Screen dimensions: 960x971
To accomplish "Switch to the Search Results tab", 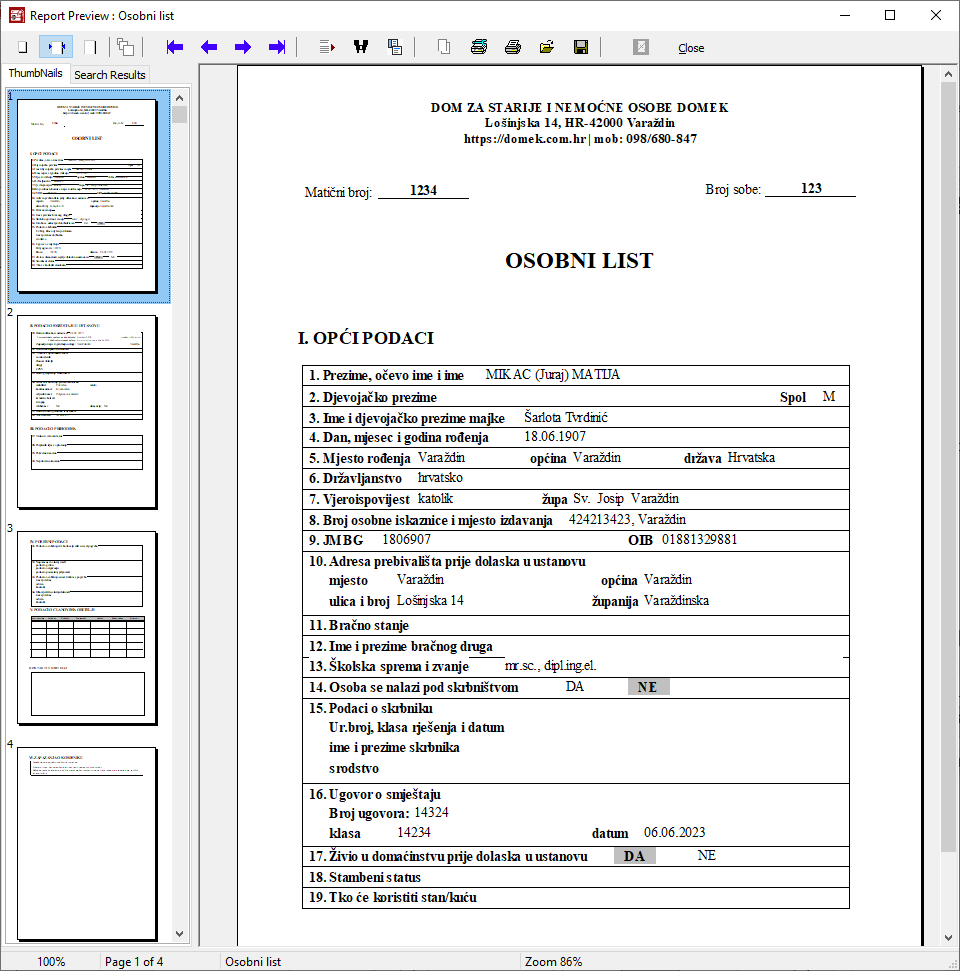I will [110, 74].
